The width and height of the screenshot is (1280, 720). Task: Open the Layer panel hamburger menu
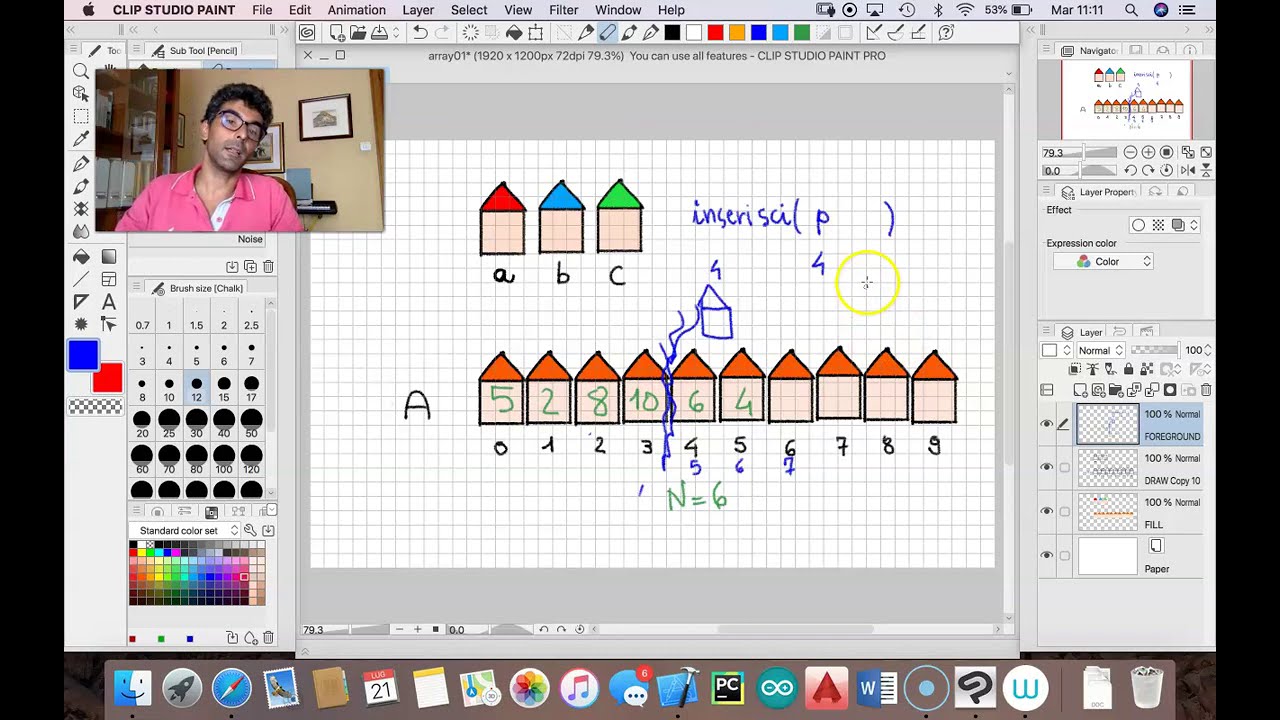pyautogui.click(x=1047, y=332)
